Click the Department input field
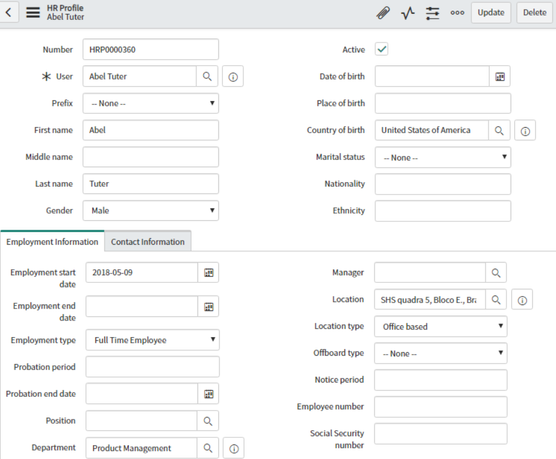Viewport: 556px width, 459px height. tap(141, 448)
